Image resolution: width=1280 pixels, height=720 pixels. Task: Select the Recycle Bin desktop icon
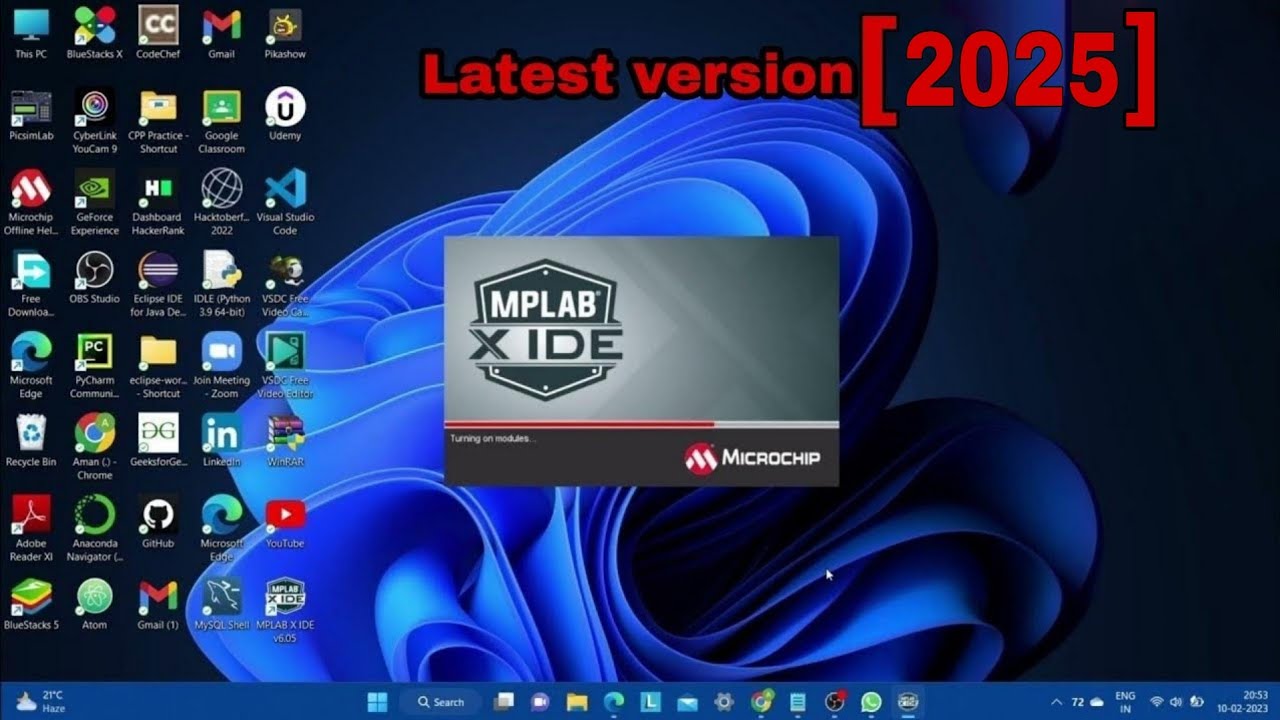pyautogui.click(x=31, y=441)
